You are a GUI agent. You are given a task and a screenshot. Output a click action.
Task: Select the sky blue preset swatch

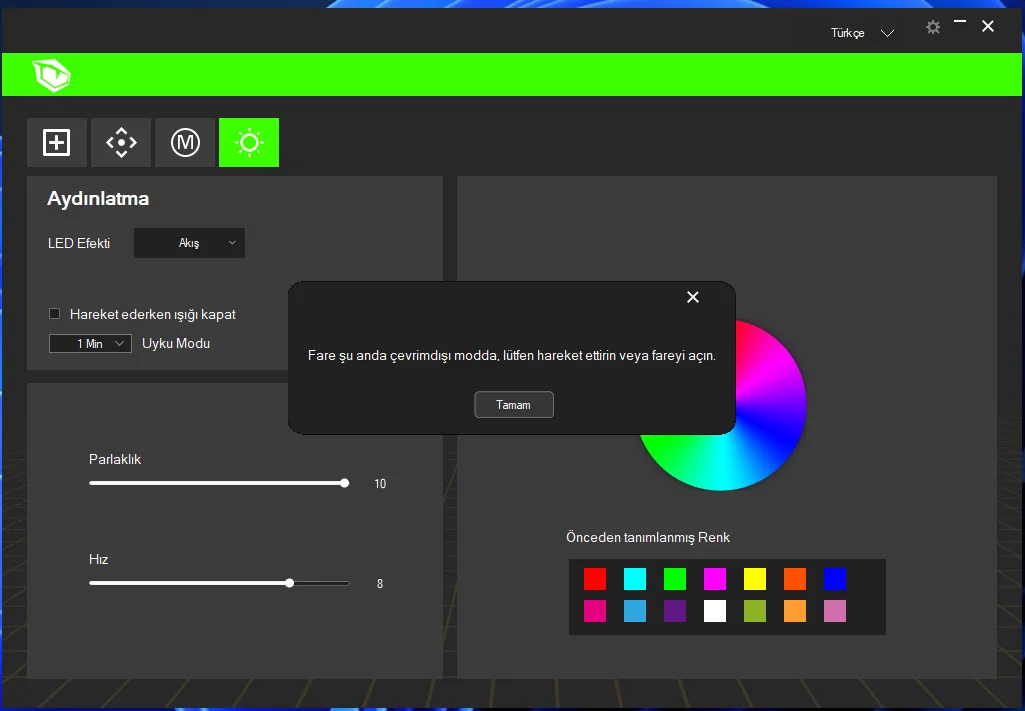635,611
